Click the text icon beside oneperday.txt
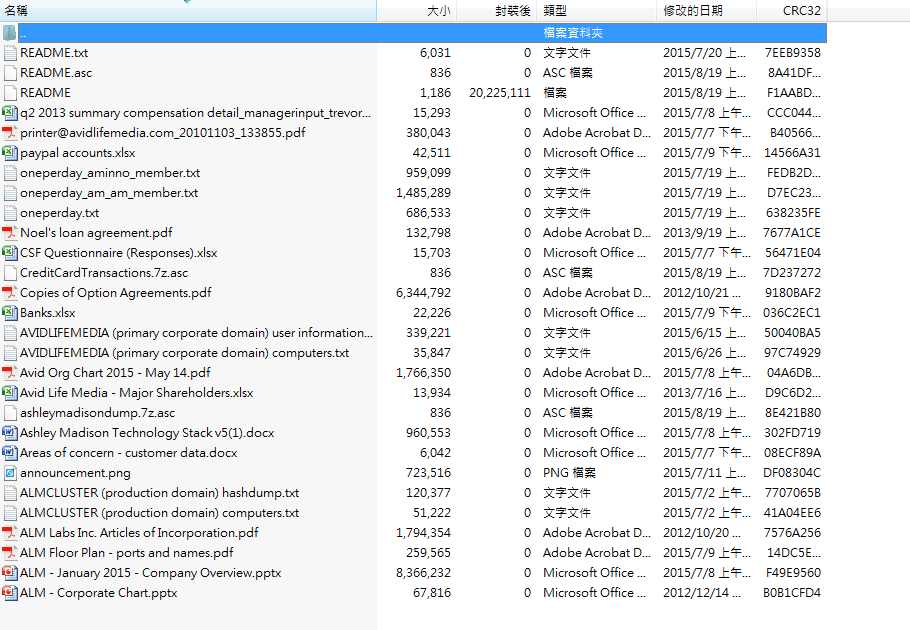 pos(10,213)
